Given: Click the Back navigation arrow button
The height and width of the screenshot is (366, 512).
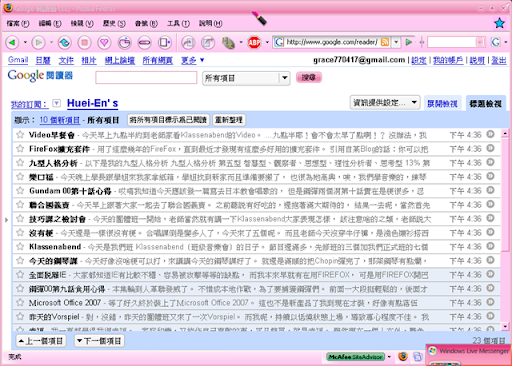Looking at the screenshot, I should pyautogui.click(x=12, y=43).
